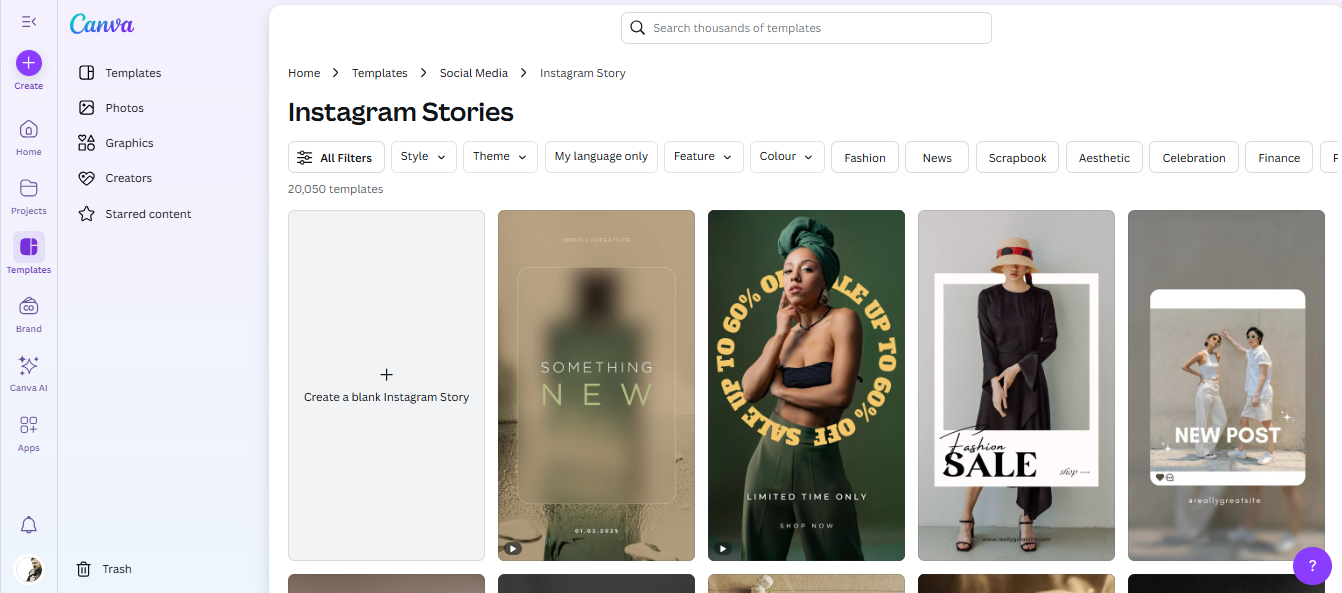Expand the Theme dropdown

point(500,157)
